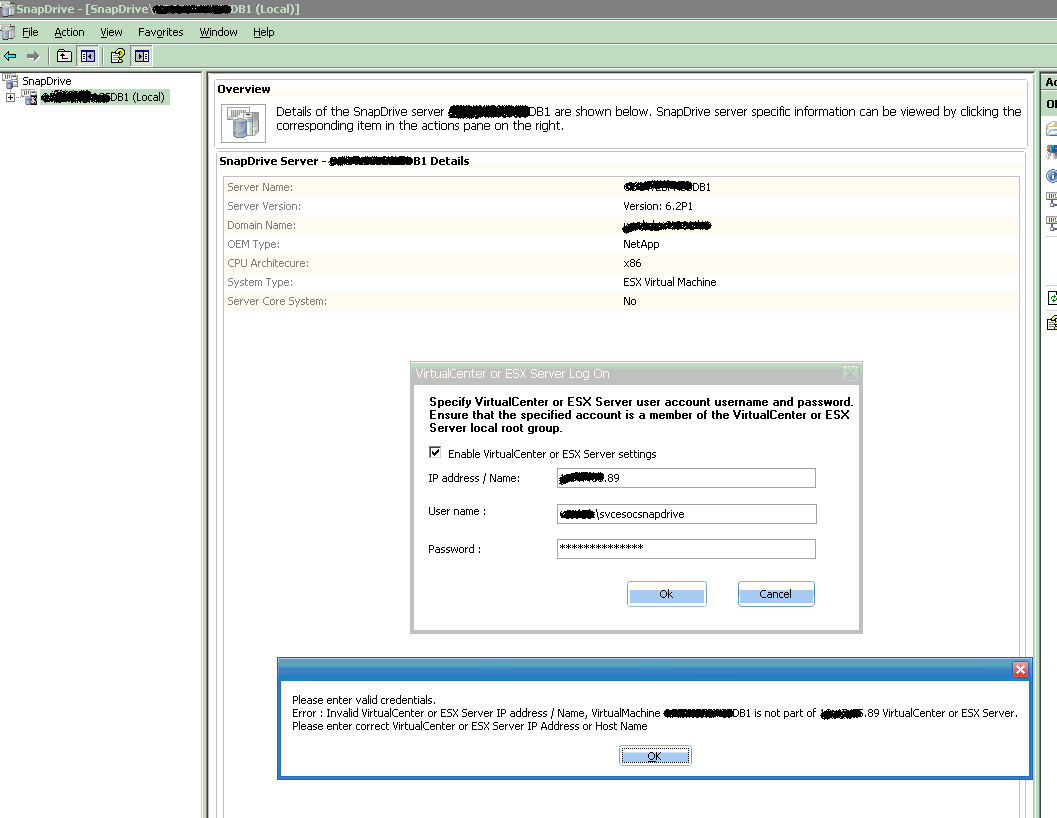This screenshot has height=818, width=1057.
Task: Open the Favorites menu
Action: [160, 32]
